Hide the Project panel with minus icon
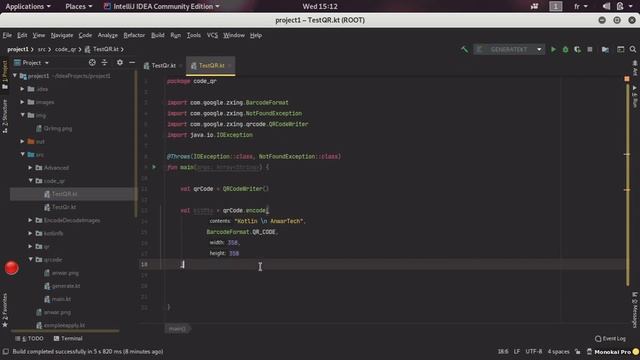 132,62
